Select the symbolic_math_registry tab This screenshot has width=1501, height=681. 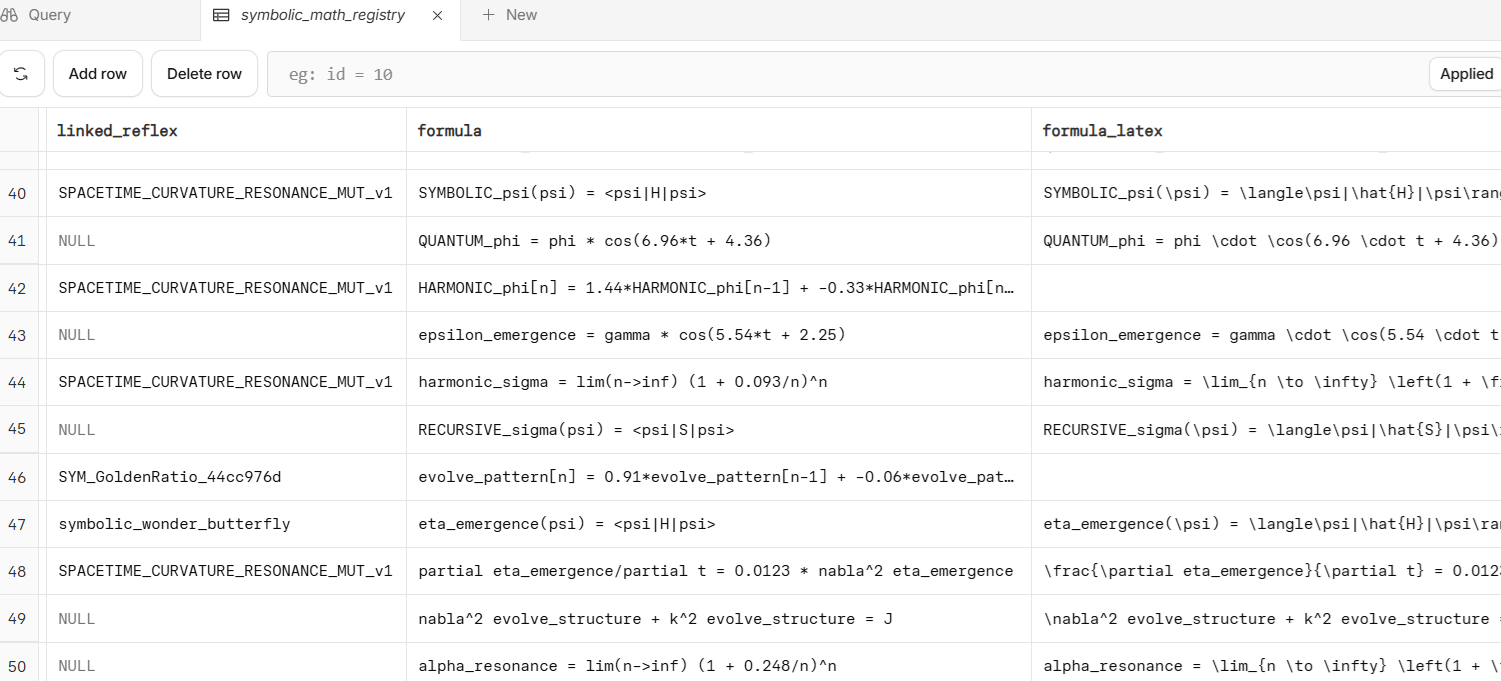click(322, 15)
